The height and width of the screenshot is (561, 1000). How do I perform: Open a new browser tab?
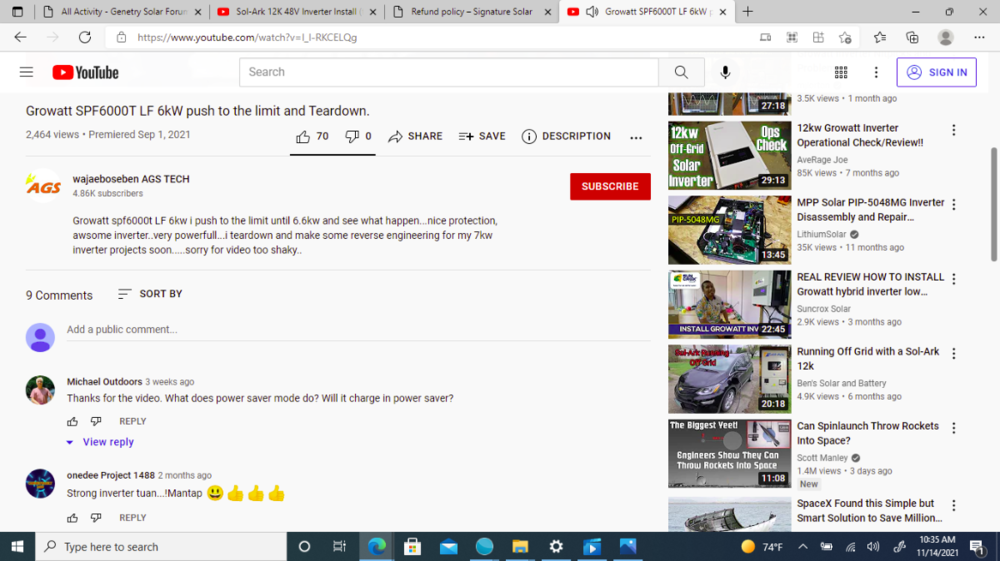click(747, 11)
